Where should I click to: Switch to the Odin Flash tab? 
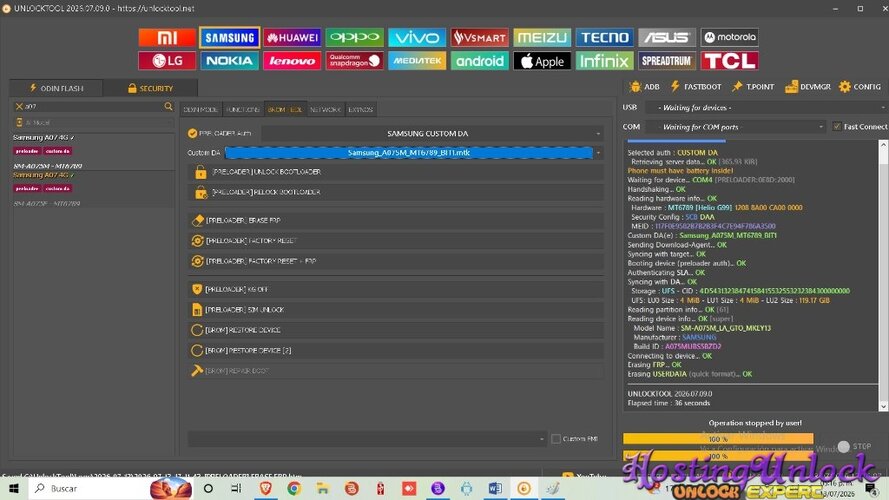click(x=56, y=88)
